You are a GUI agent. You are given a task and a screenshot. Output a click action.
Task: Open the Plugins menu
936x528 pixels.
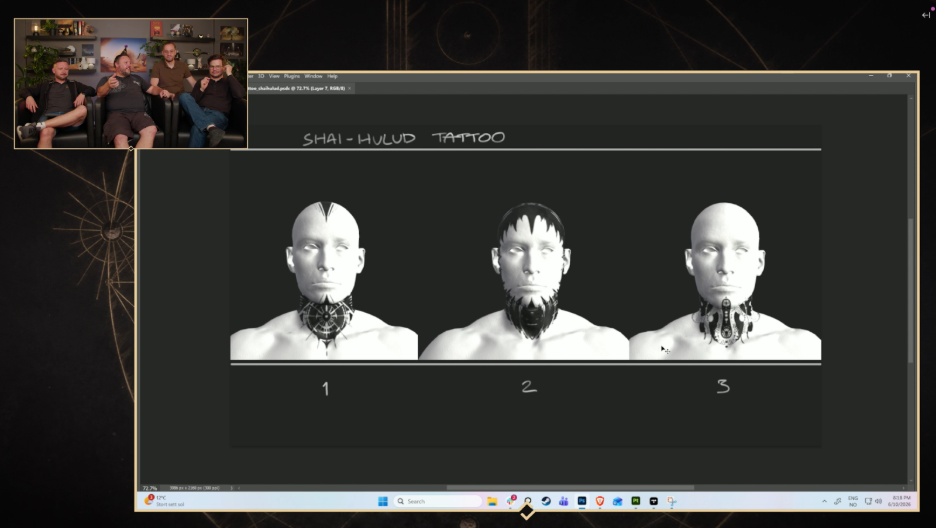[292, 76]
